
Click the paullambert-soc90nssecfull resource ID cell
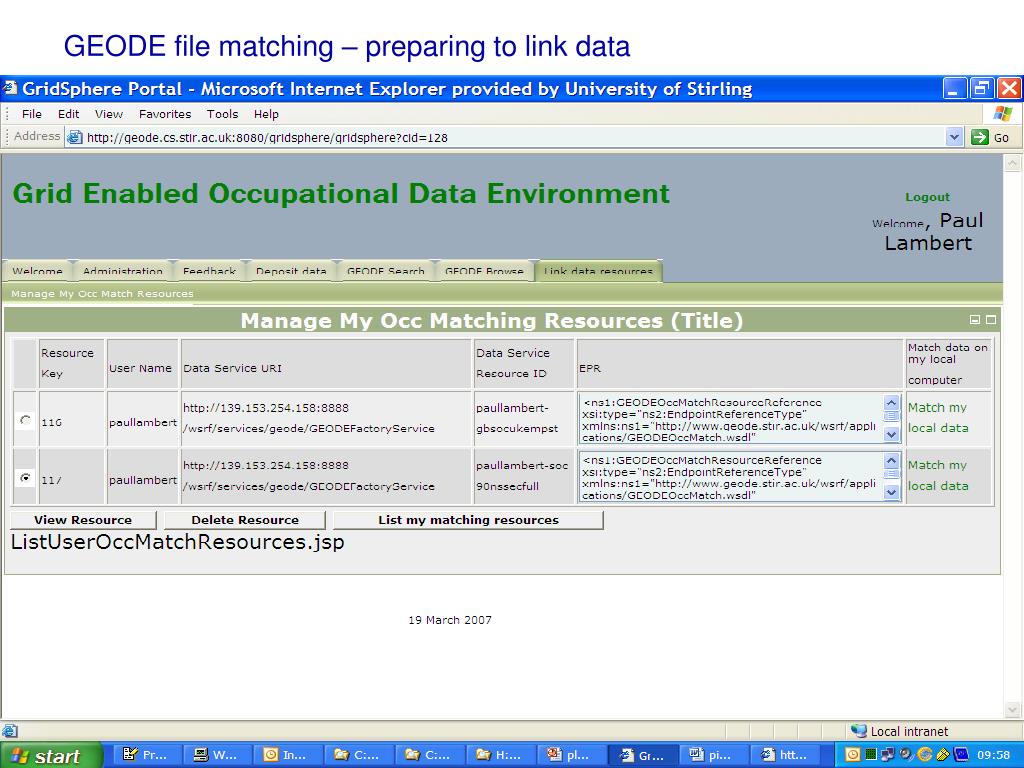point(524,475)
